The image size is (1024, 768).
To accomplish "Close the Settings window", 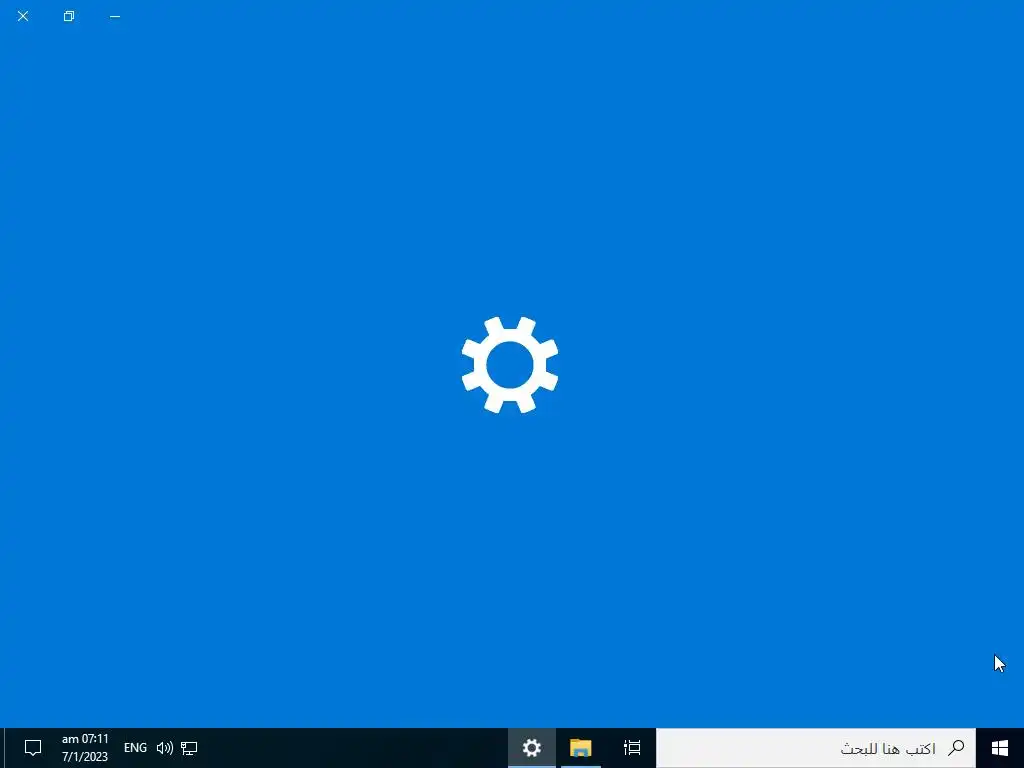I will [23, 16].
